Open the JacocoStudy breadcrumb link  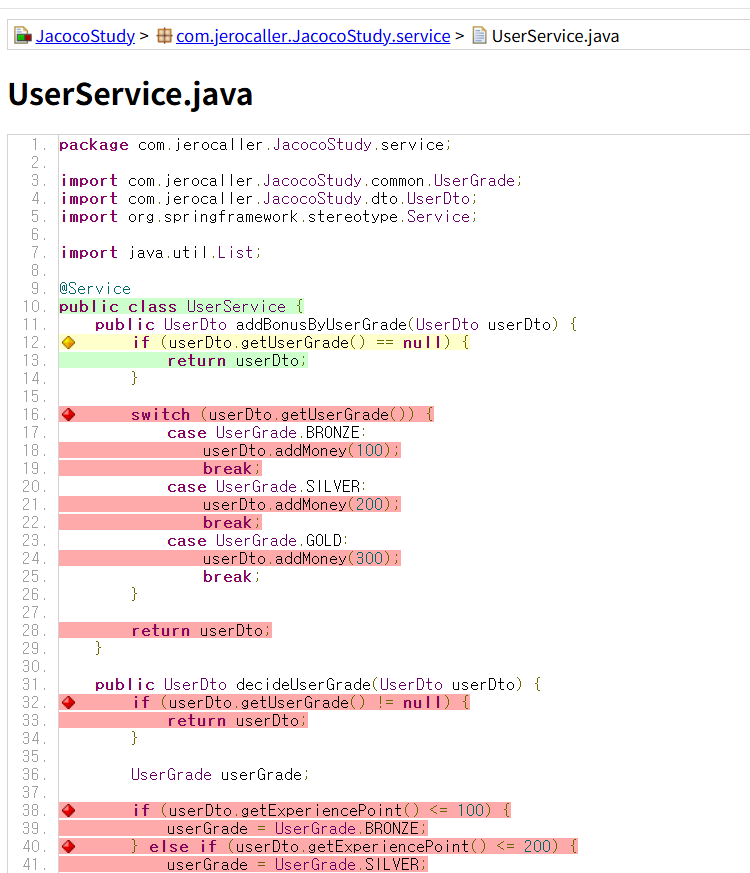pyautogui.click(x=85, y=36)
